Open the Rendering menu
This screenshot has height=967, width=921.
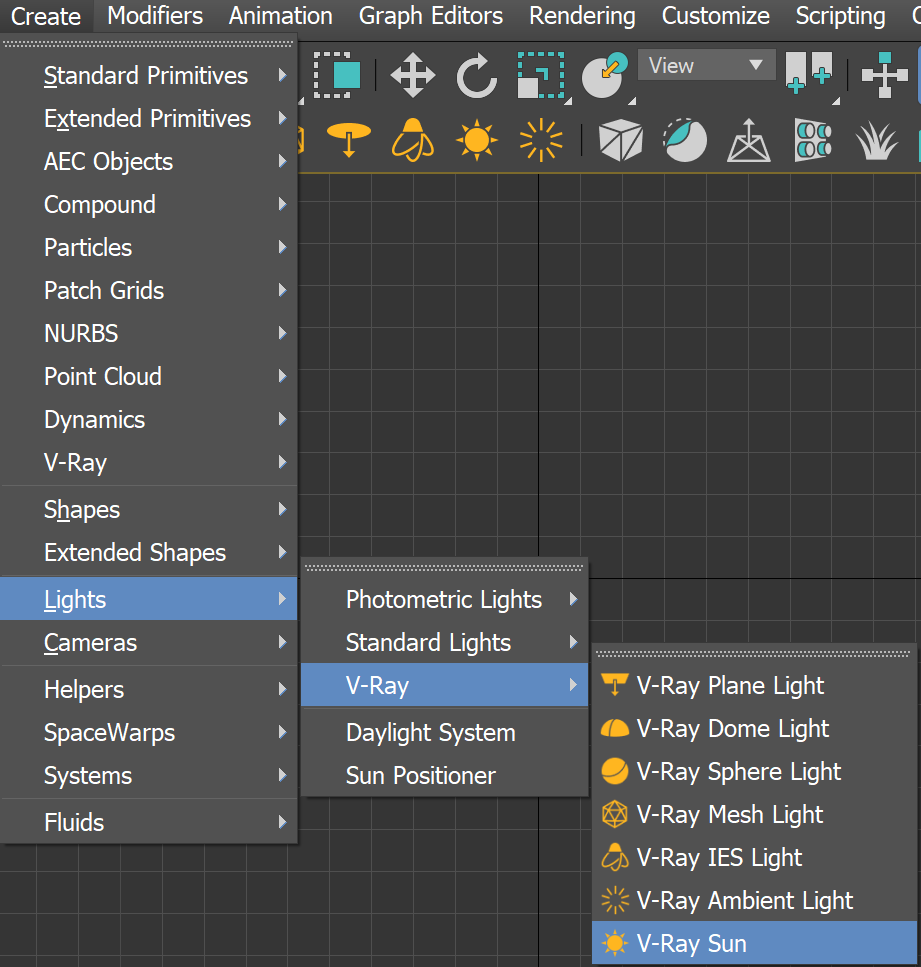coord(582,16)
